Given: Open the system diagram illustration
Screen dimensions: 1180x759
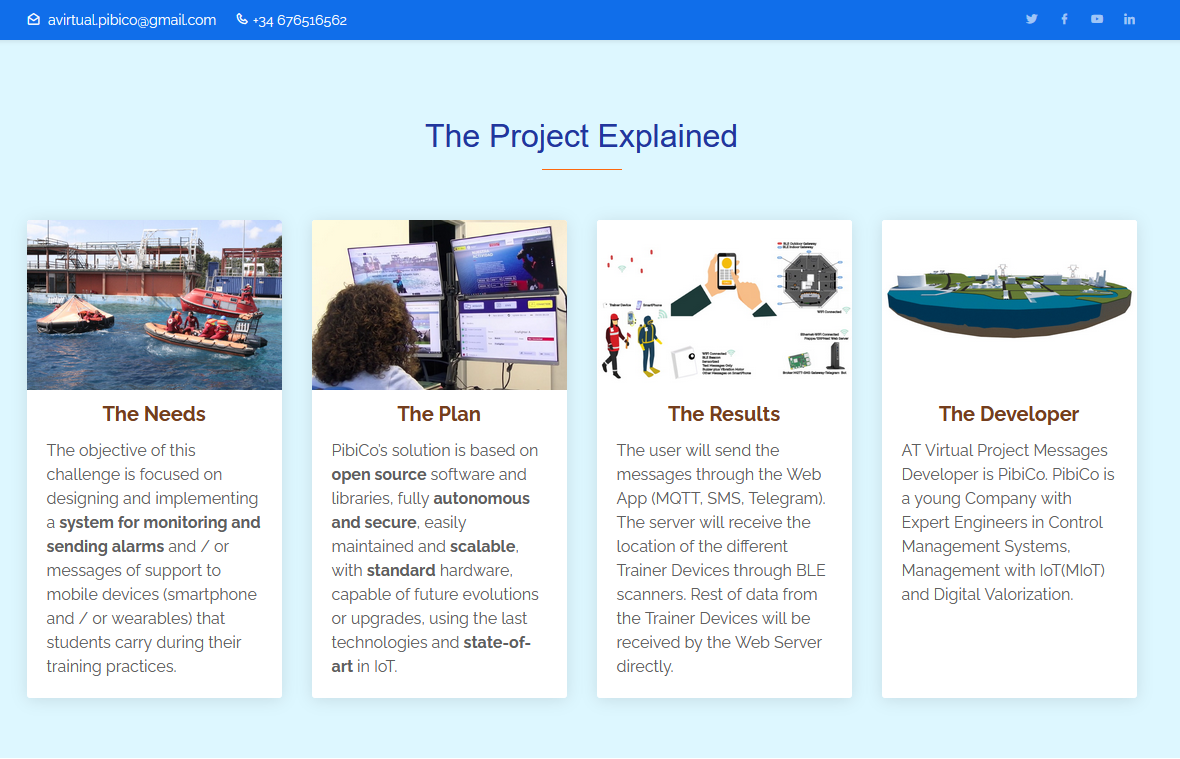Looking at the screenshot, I should [x=725, y=305].
